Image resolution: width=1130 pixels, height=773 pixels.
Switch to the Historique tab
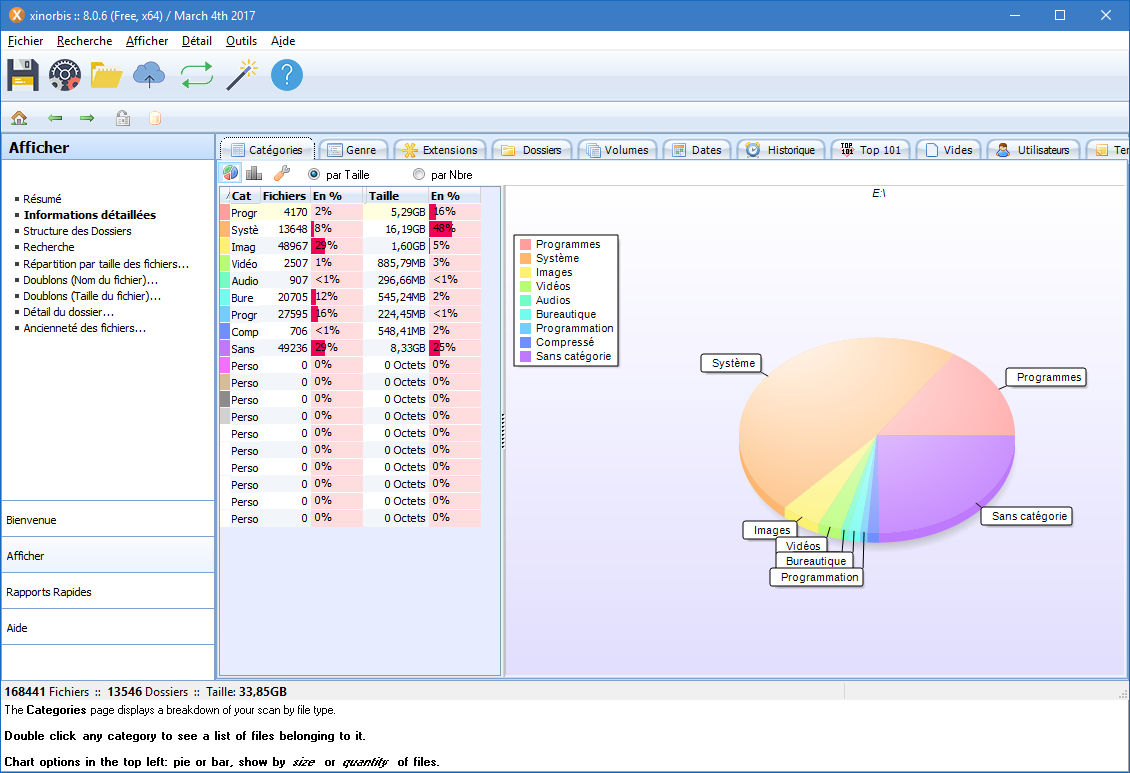coord(781,150)
